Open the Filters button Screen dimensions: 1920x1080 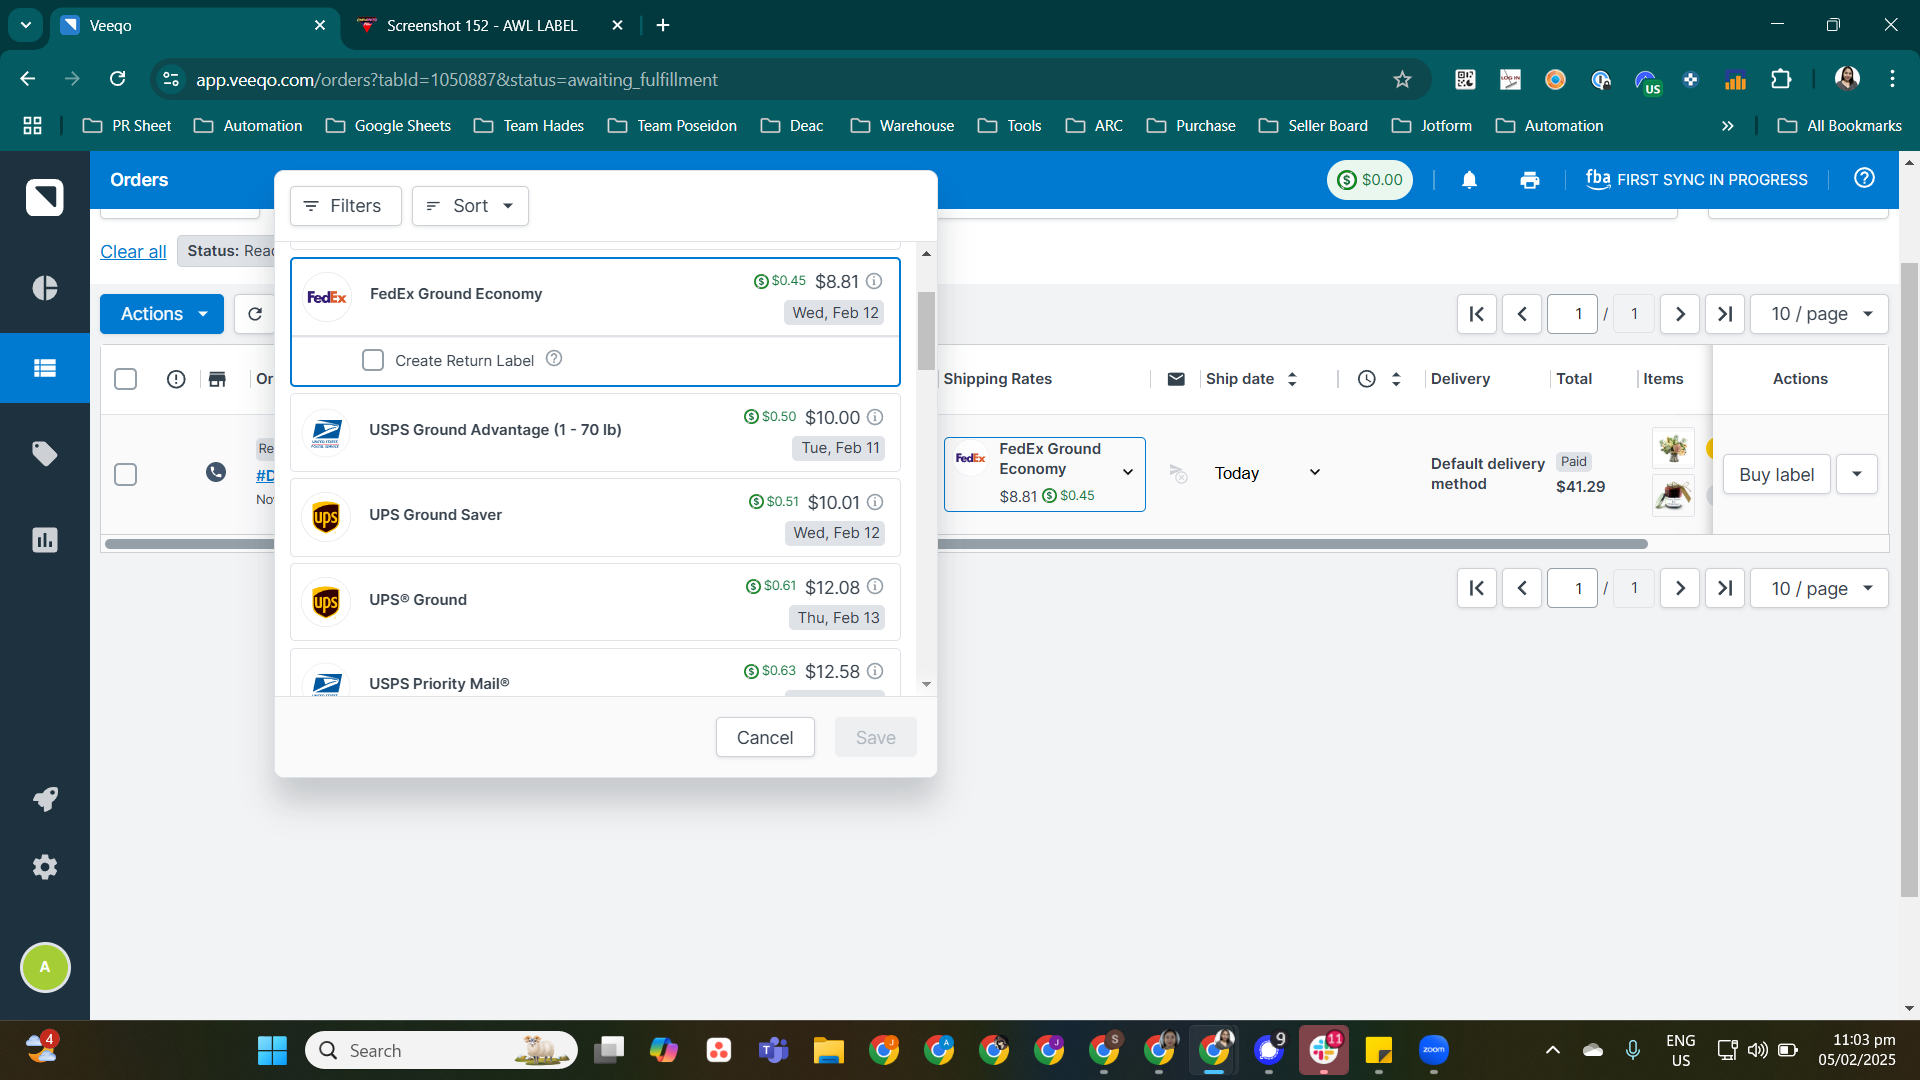tap(345, 206)
